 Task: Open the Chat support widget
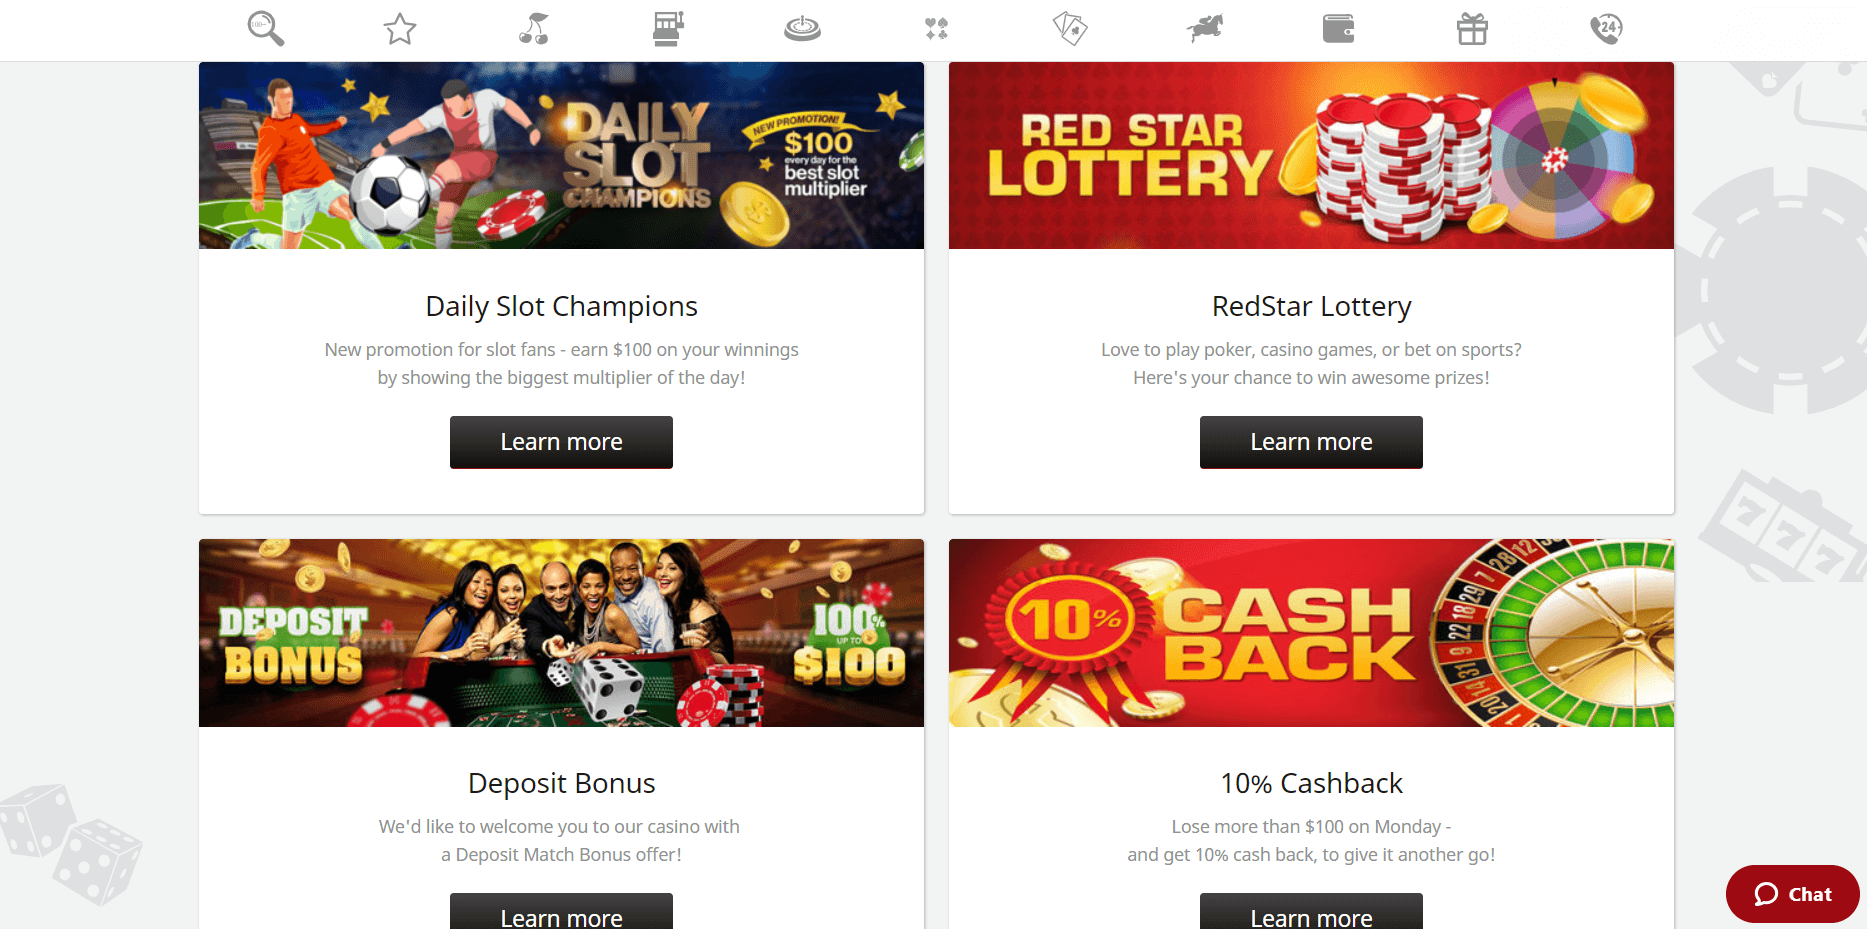(x=1792, y=894)
